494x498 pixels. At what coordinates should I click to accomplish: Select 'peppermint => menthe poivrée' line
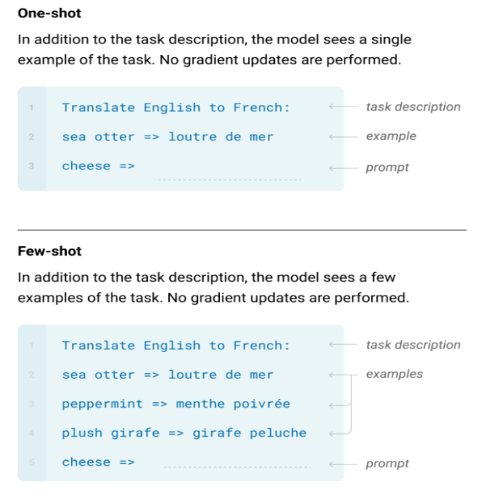pos(176,404)
